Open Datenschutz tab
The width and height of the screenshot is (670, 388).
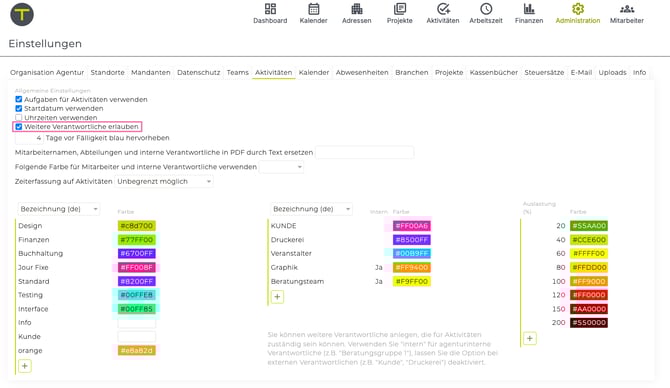pyautogui.click(x=199, y=73)
